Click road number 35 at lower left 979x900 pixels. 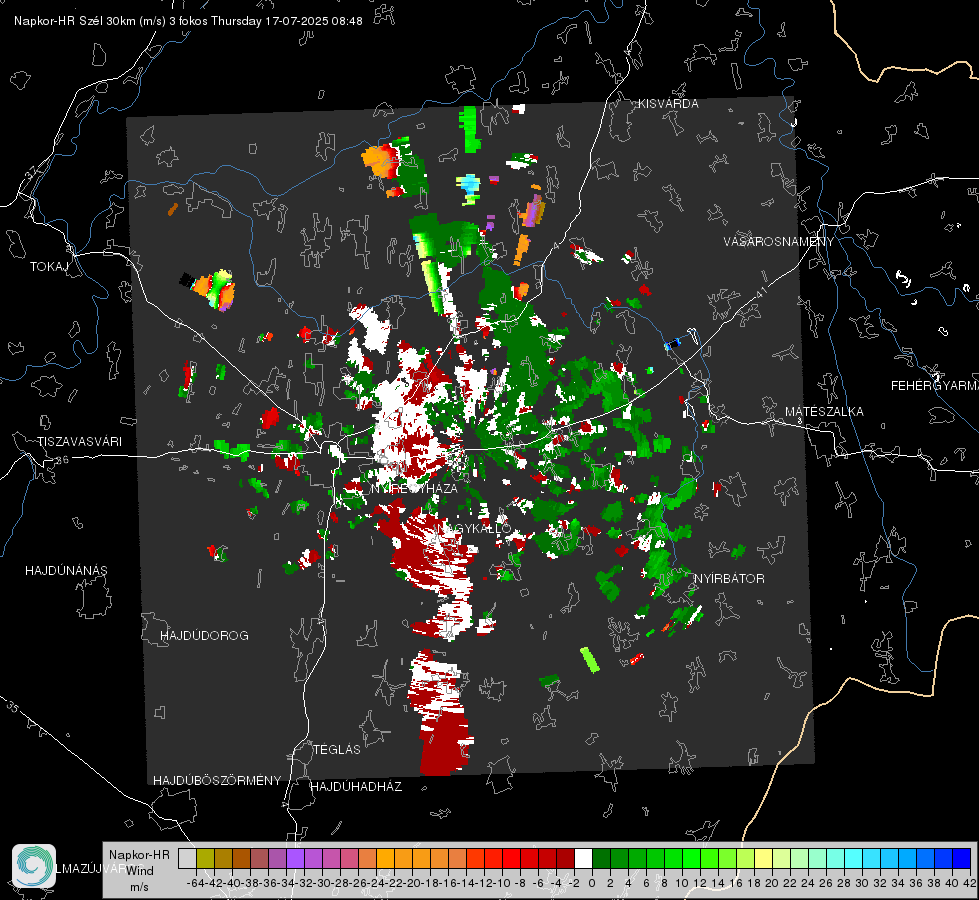[13, 707]
